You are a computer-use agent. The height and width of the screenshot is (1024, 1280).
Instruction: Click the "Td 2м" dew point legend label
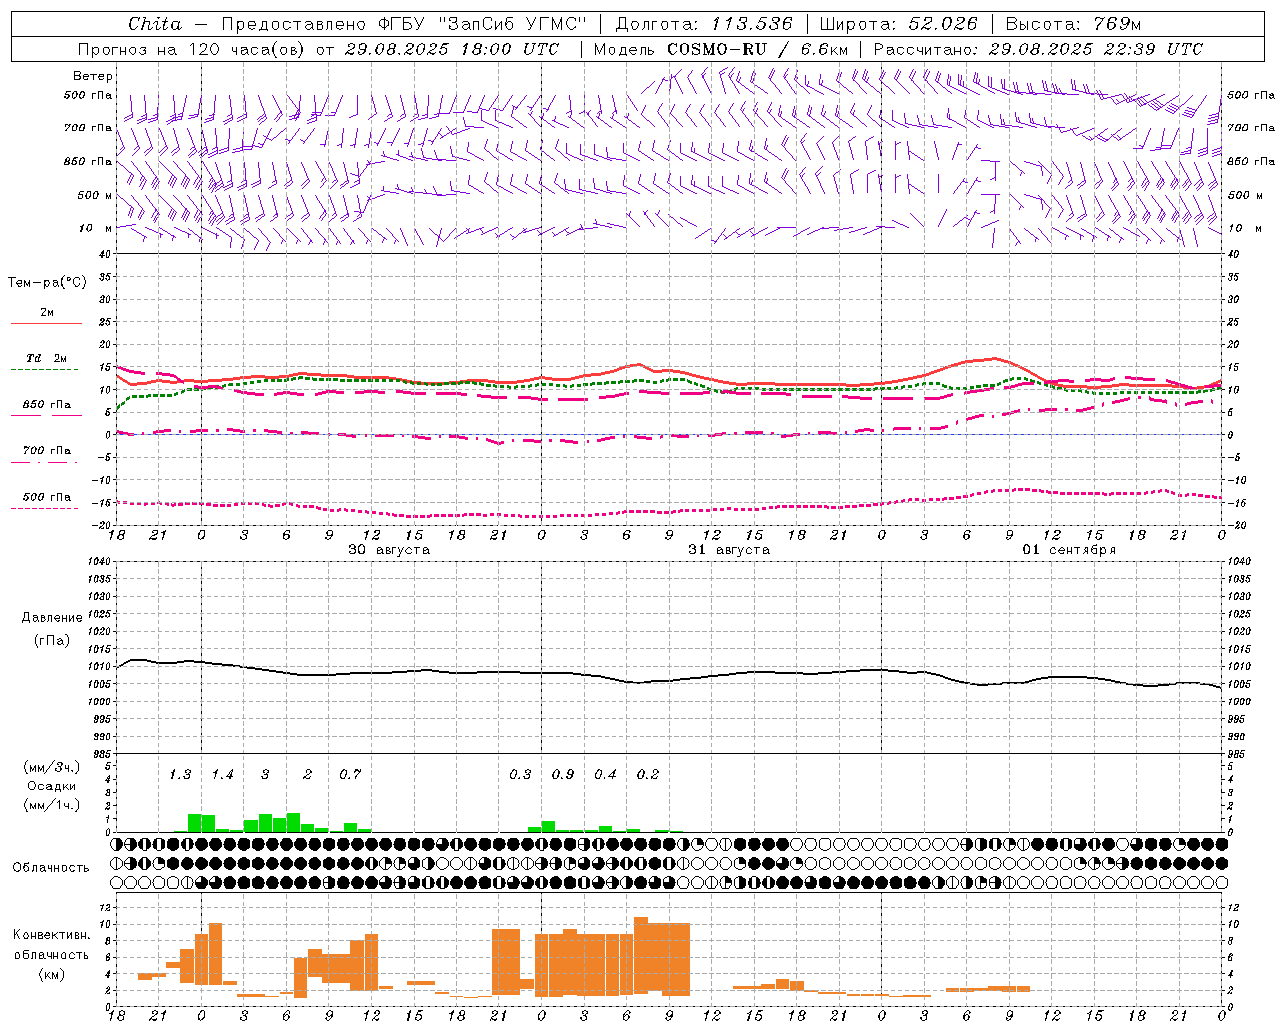(x=47, y=358)
